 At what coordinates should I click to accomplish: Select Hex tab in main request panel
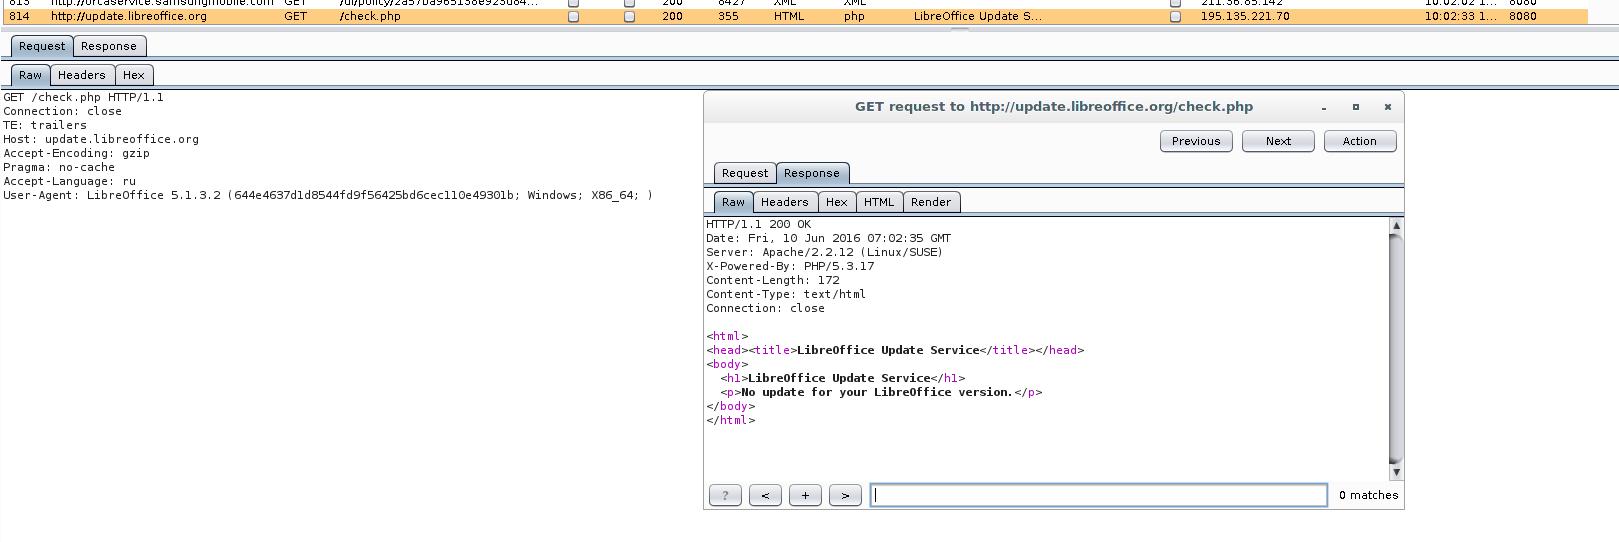[x=133, y=75]
